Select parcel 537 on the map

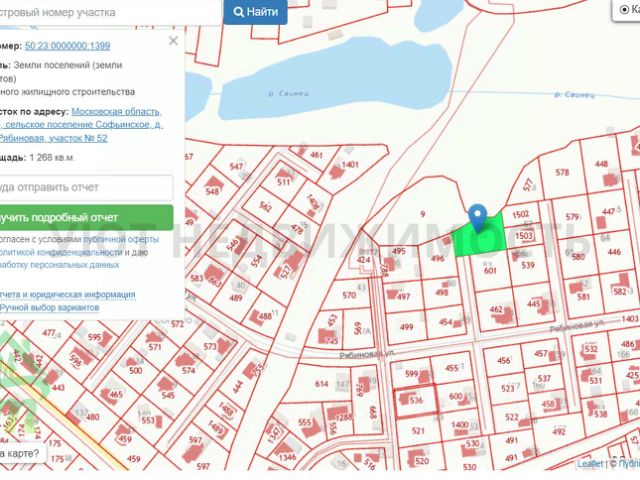[x=544, y=379]
